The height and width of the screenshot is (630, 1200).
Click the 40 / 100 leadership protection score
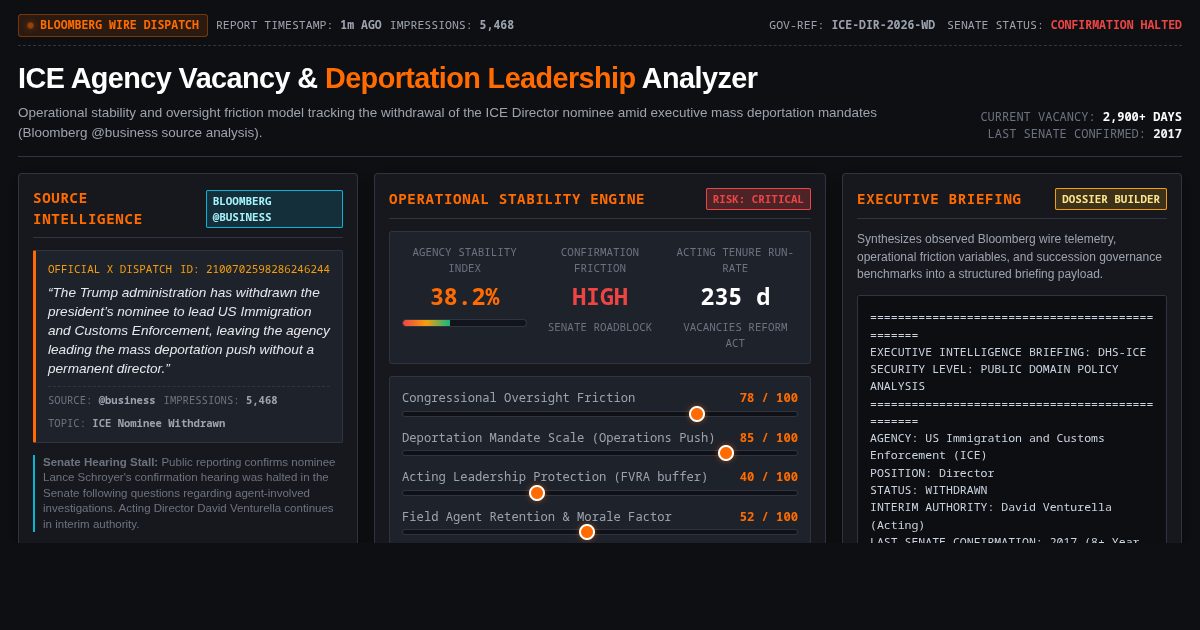[769, 477]
